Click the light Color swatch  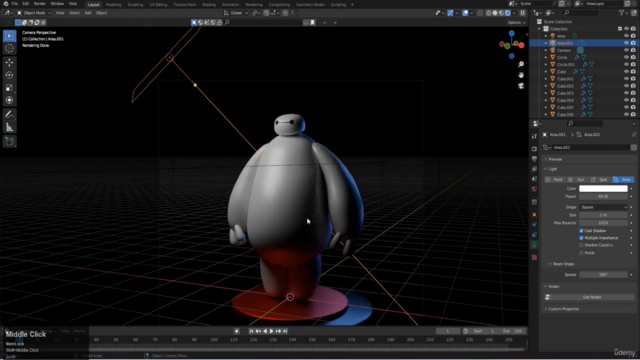coord(603,189)
